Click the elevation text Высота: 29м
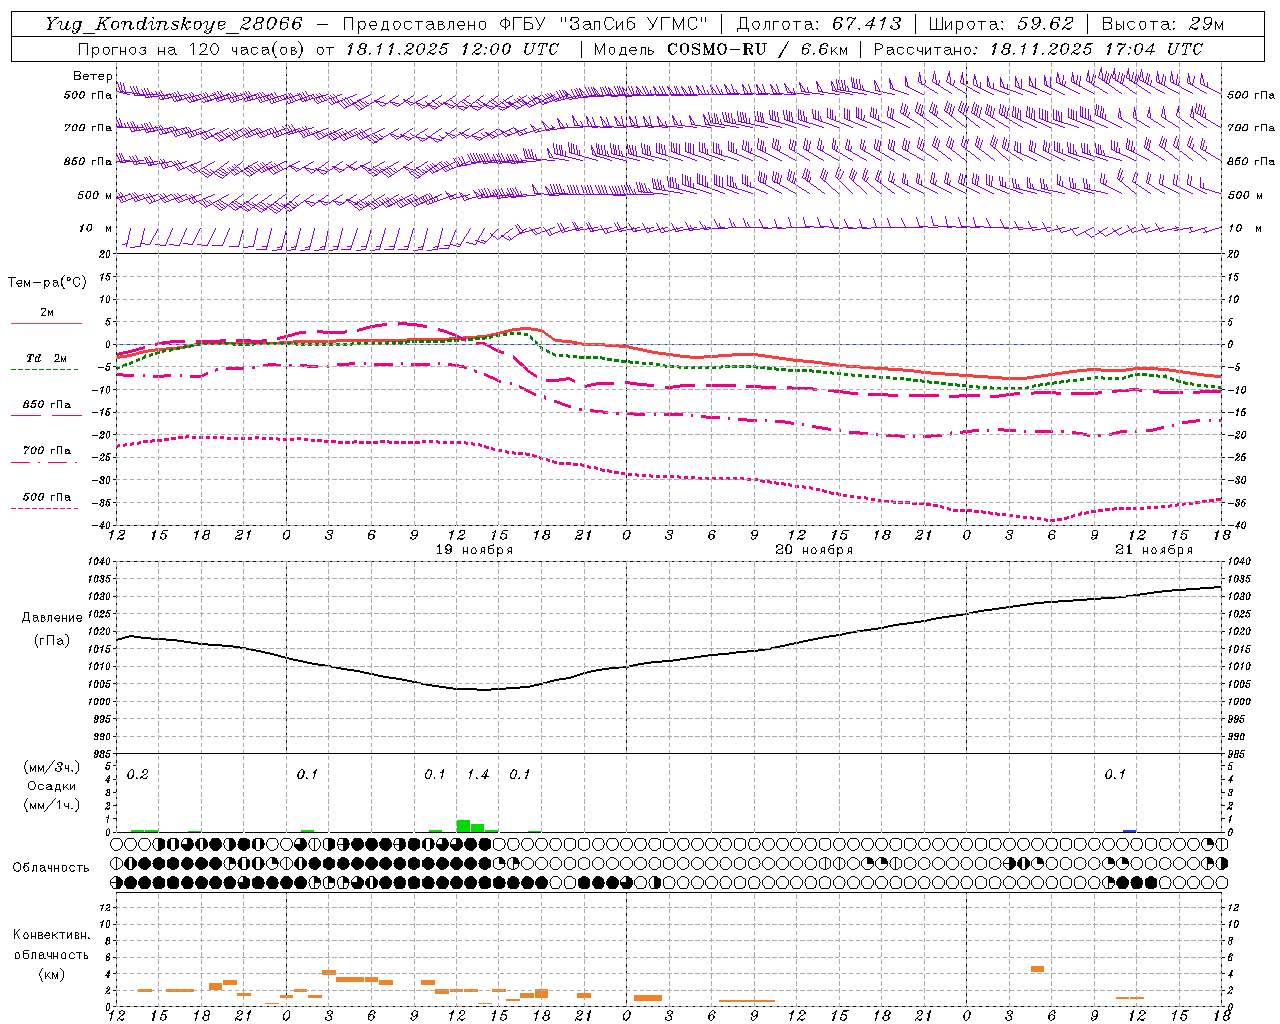Image resolution: width=1280 pixels, height=1024 pixels. click(1163, 24)
